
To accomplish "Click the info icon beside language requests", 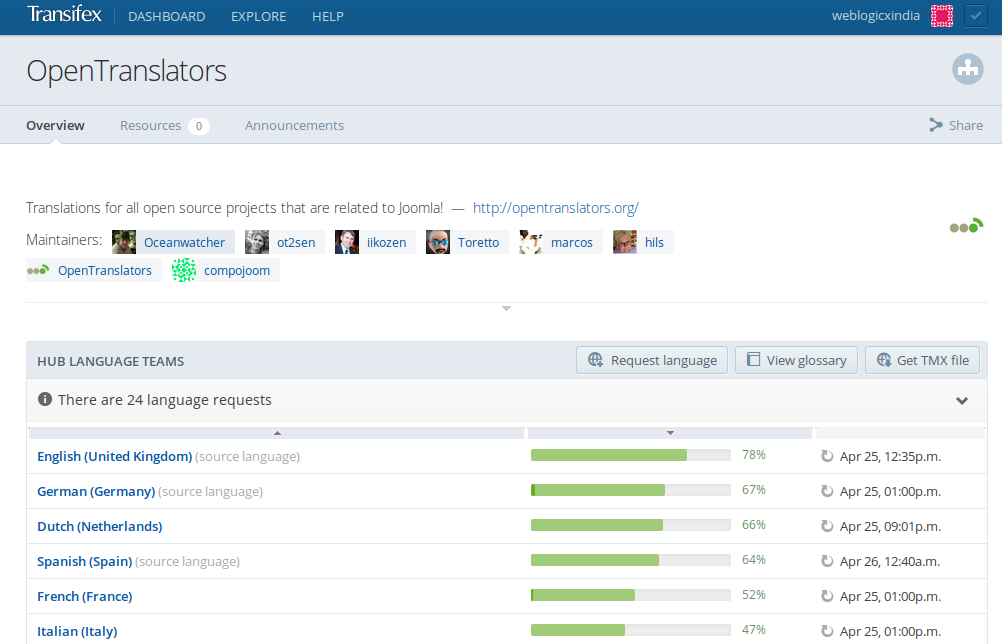I will coord(45,400).
